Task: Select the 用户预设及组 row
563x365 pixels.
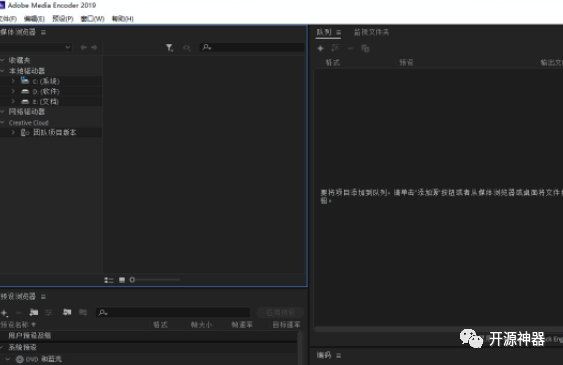Action: coord(149,336)
